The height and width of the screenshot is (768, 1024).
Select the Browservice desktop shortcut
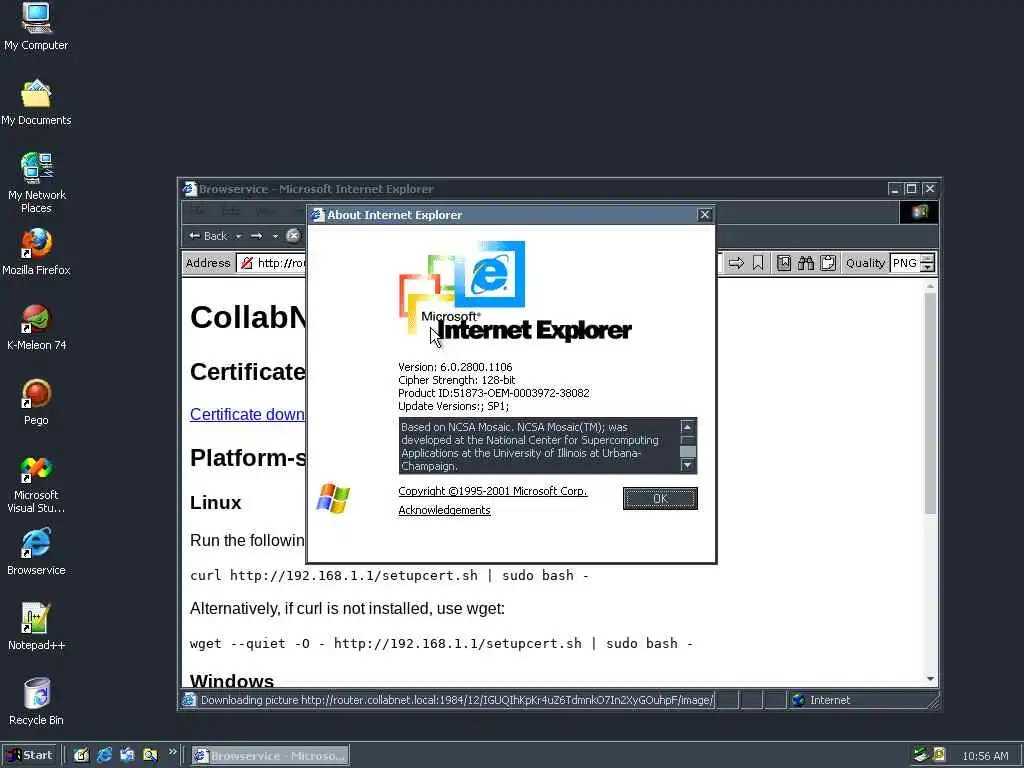point(36,552)
